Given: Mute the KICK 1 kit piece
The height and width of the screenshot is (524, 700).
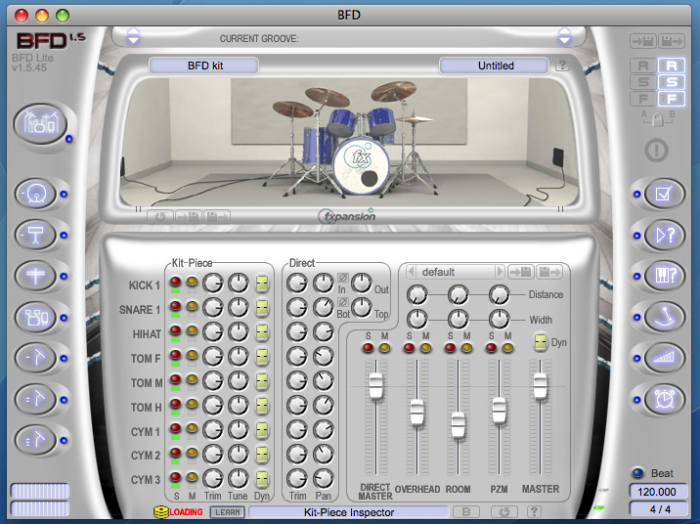Looking at the screenshot, I should coord(192,282).
